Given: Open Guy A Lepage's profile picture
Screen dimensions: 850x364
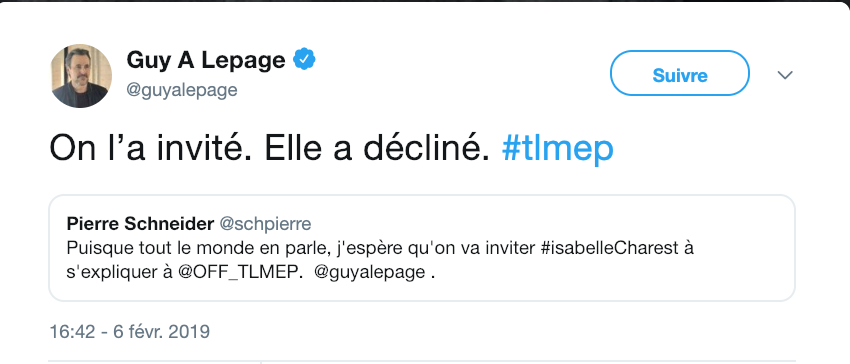Looking at the screenshot, I should point(81,75).
